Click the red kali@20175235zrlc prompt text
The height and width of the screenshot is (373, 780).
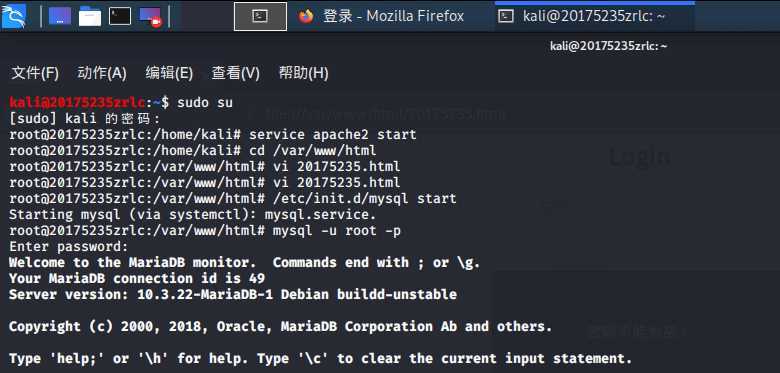click(x=78, y=103)
